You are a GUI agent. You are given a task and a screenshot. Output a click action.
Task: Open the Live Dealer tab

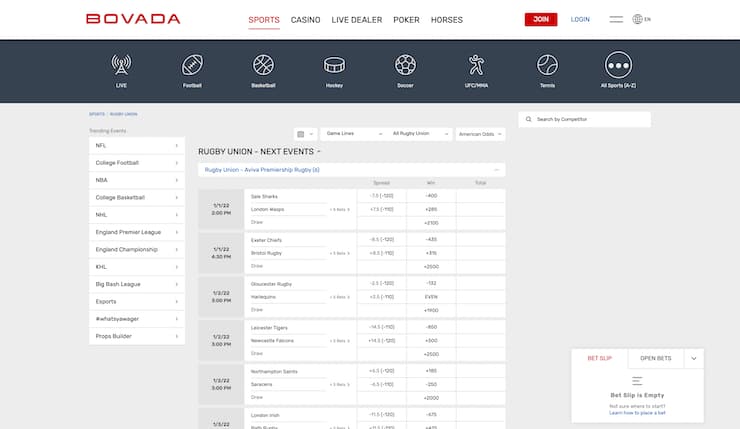[x=357, y=20]
